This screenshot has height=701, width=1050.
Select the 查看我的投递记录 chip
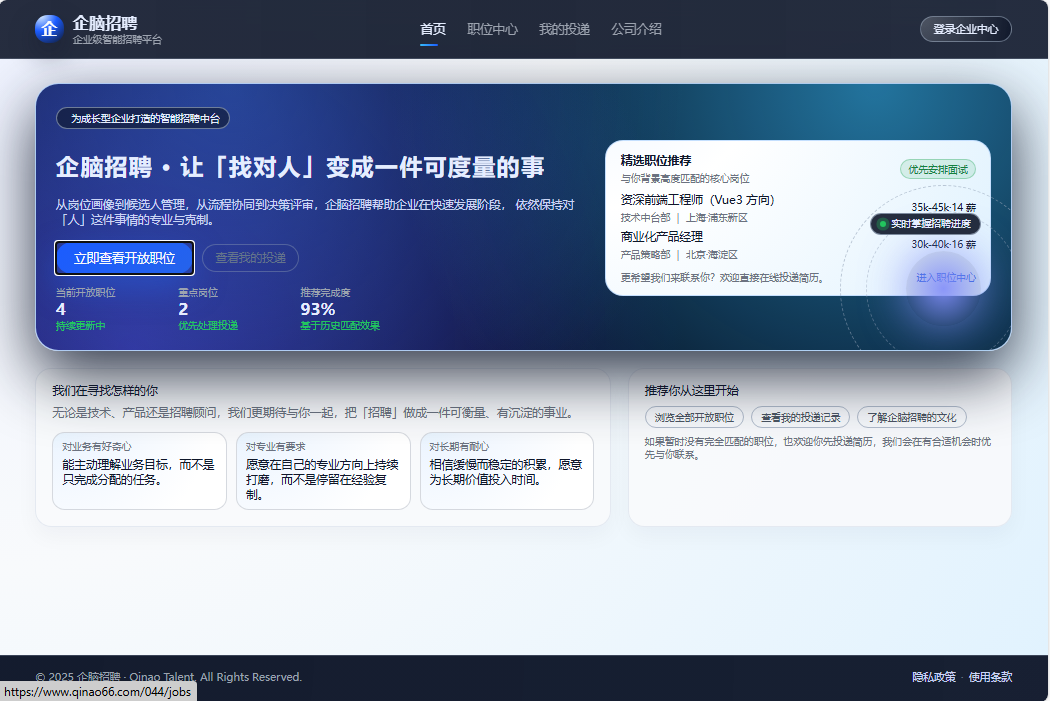pyautogui.click(x=800, y=417)
